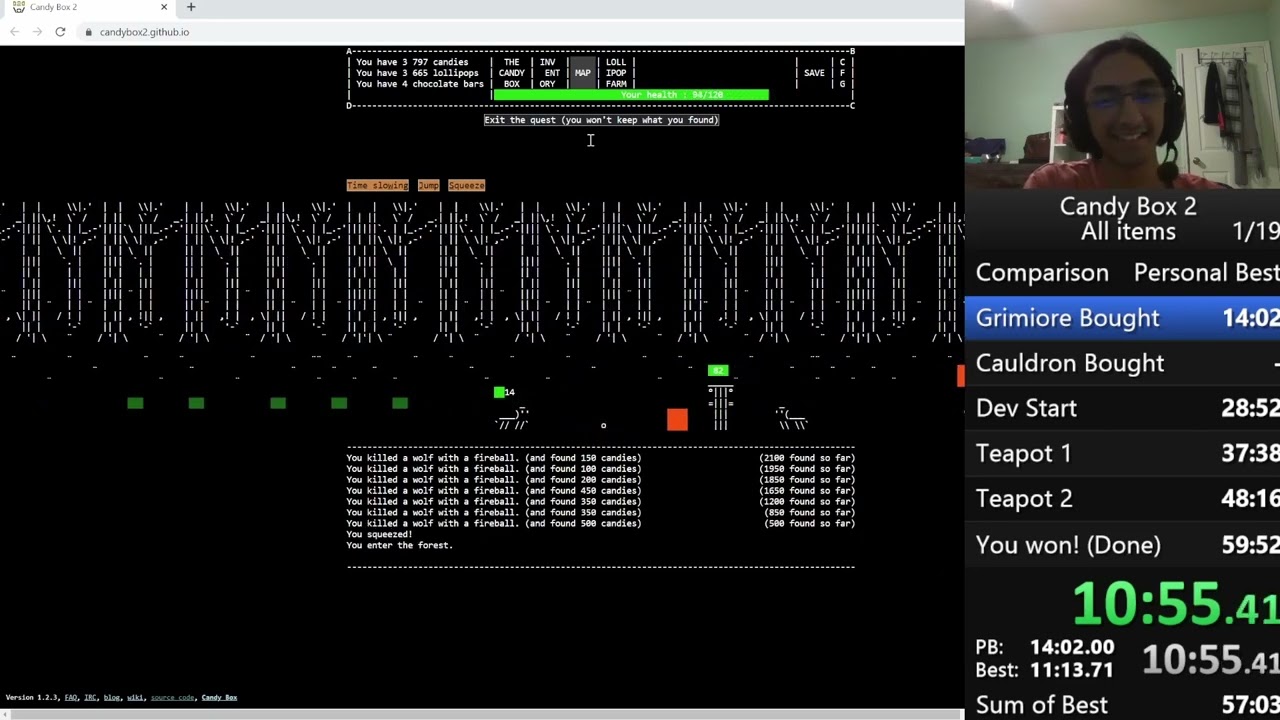This screenshot has height=720, width=1280.
Task: Click 'You have 3 797 candies' text
Action: 412,62
